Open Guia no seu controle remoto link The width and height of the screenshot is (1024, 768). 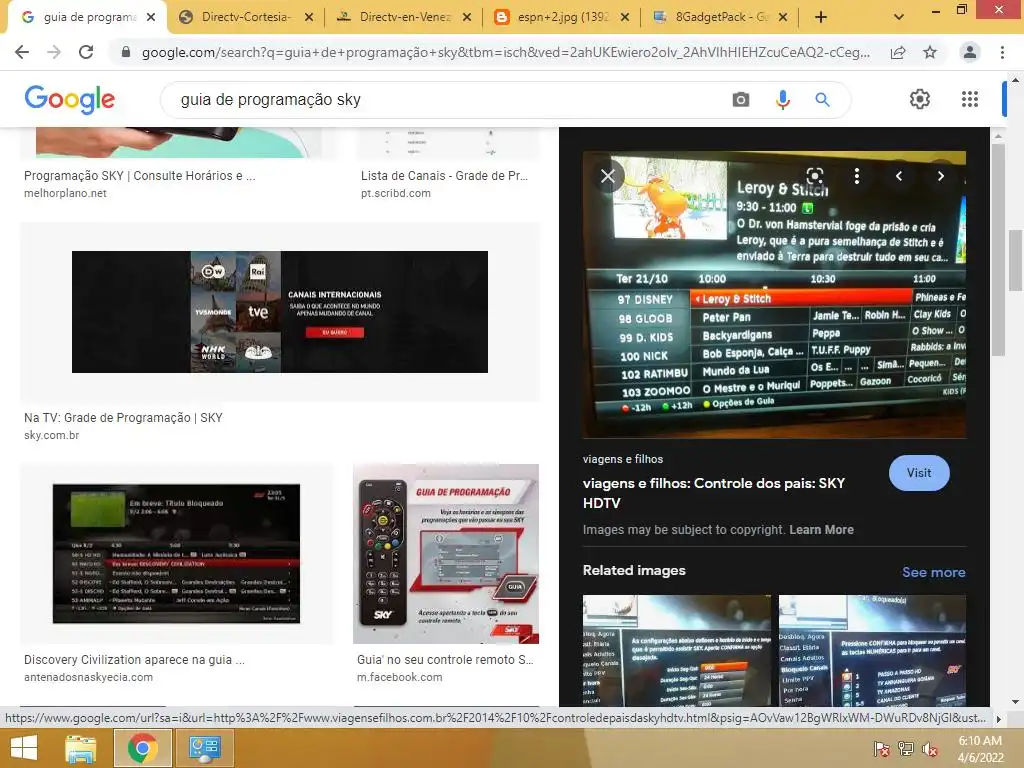click(445, 660)
